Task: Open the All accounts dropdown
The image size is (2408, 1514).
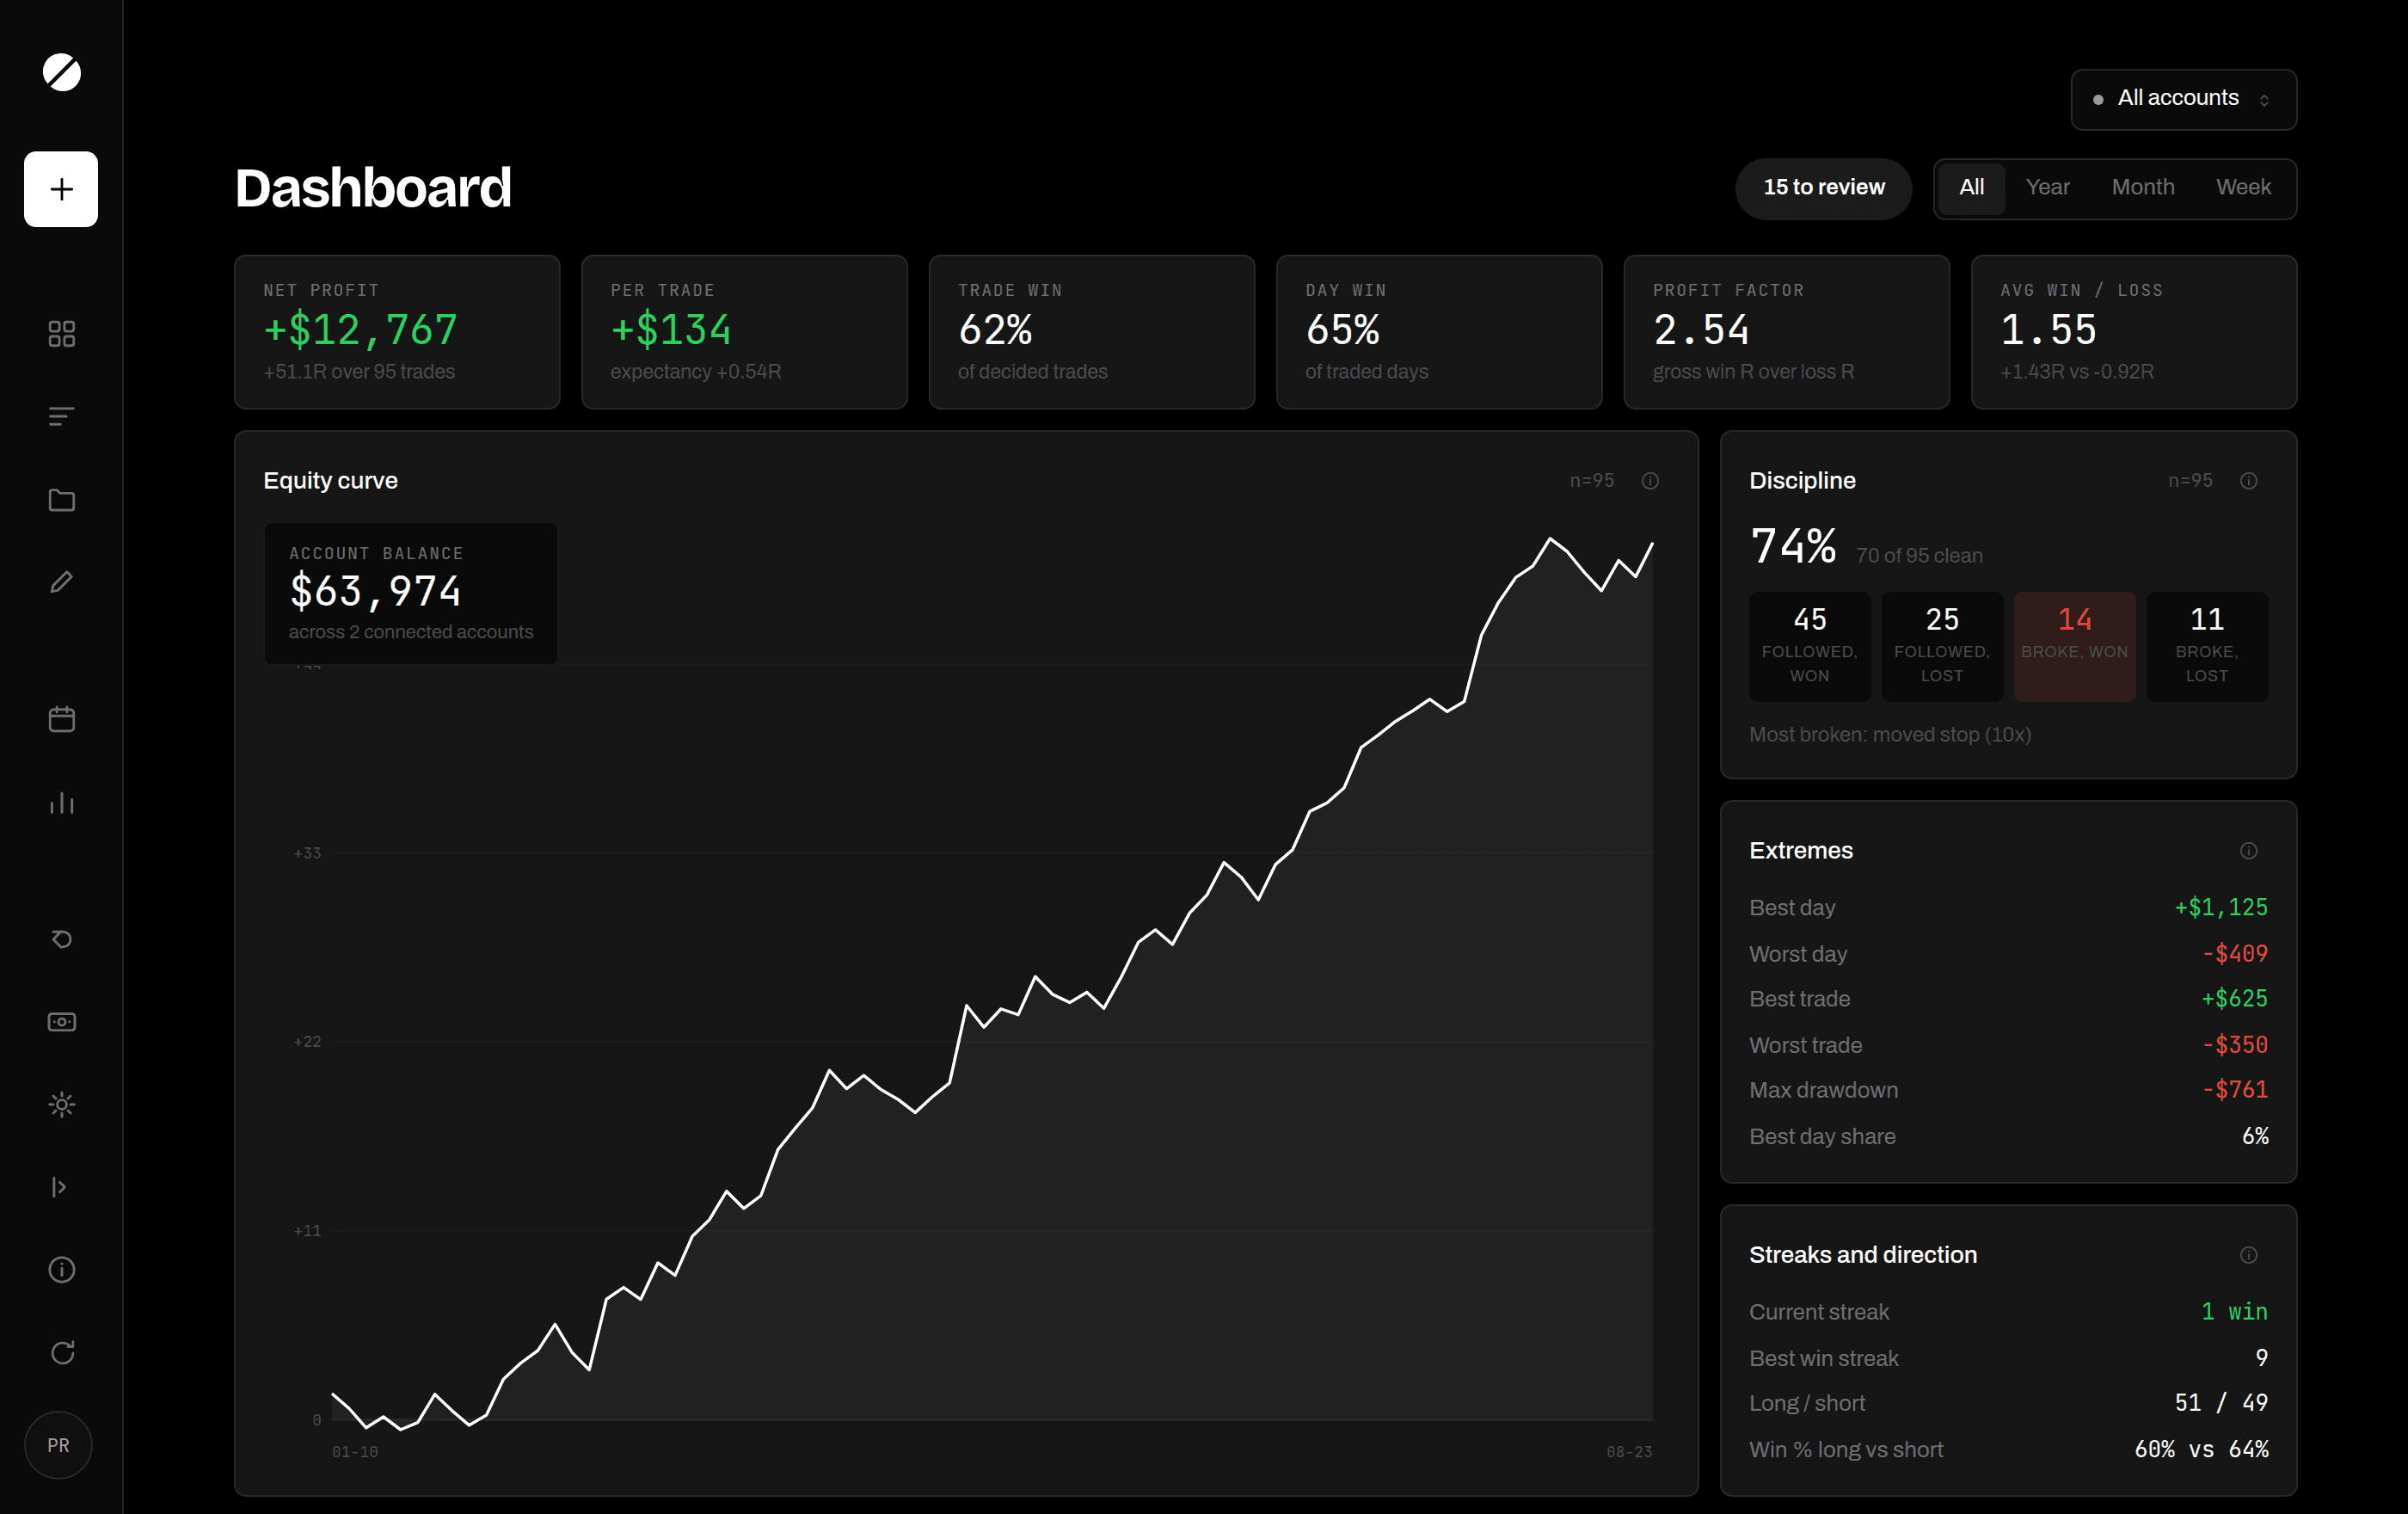Action: [x=2183, y=99]
